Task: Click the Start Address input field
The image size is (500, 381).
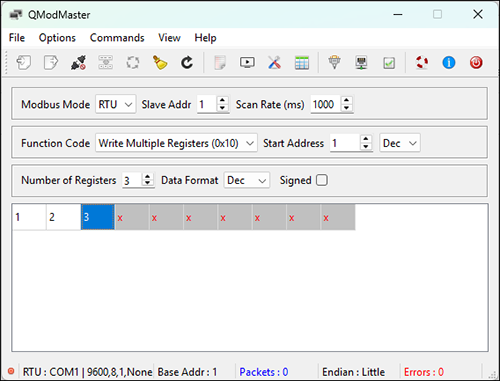Action: 345,143
